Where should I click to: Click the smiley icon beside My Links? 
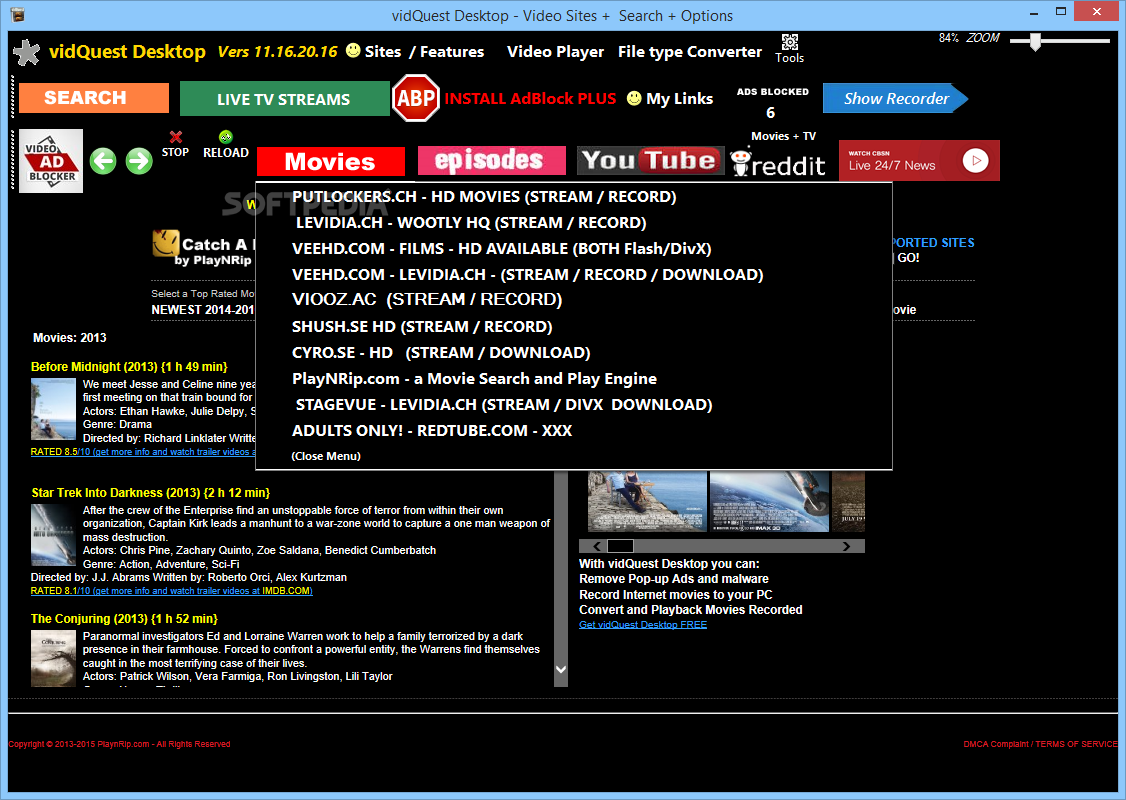(x=633, y=98)
